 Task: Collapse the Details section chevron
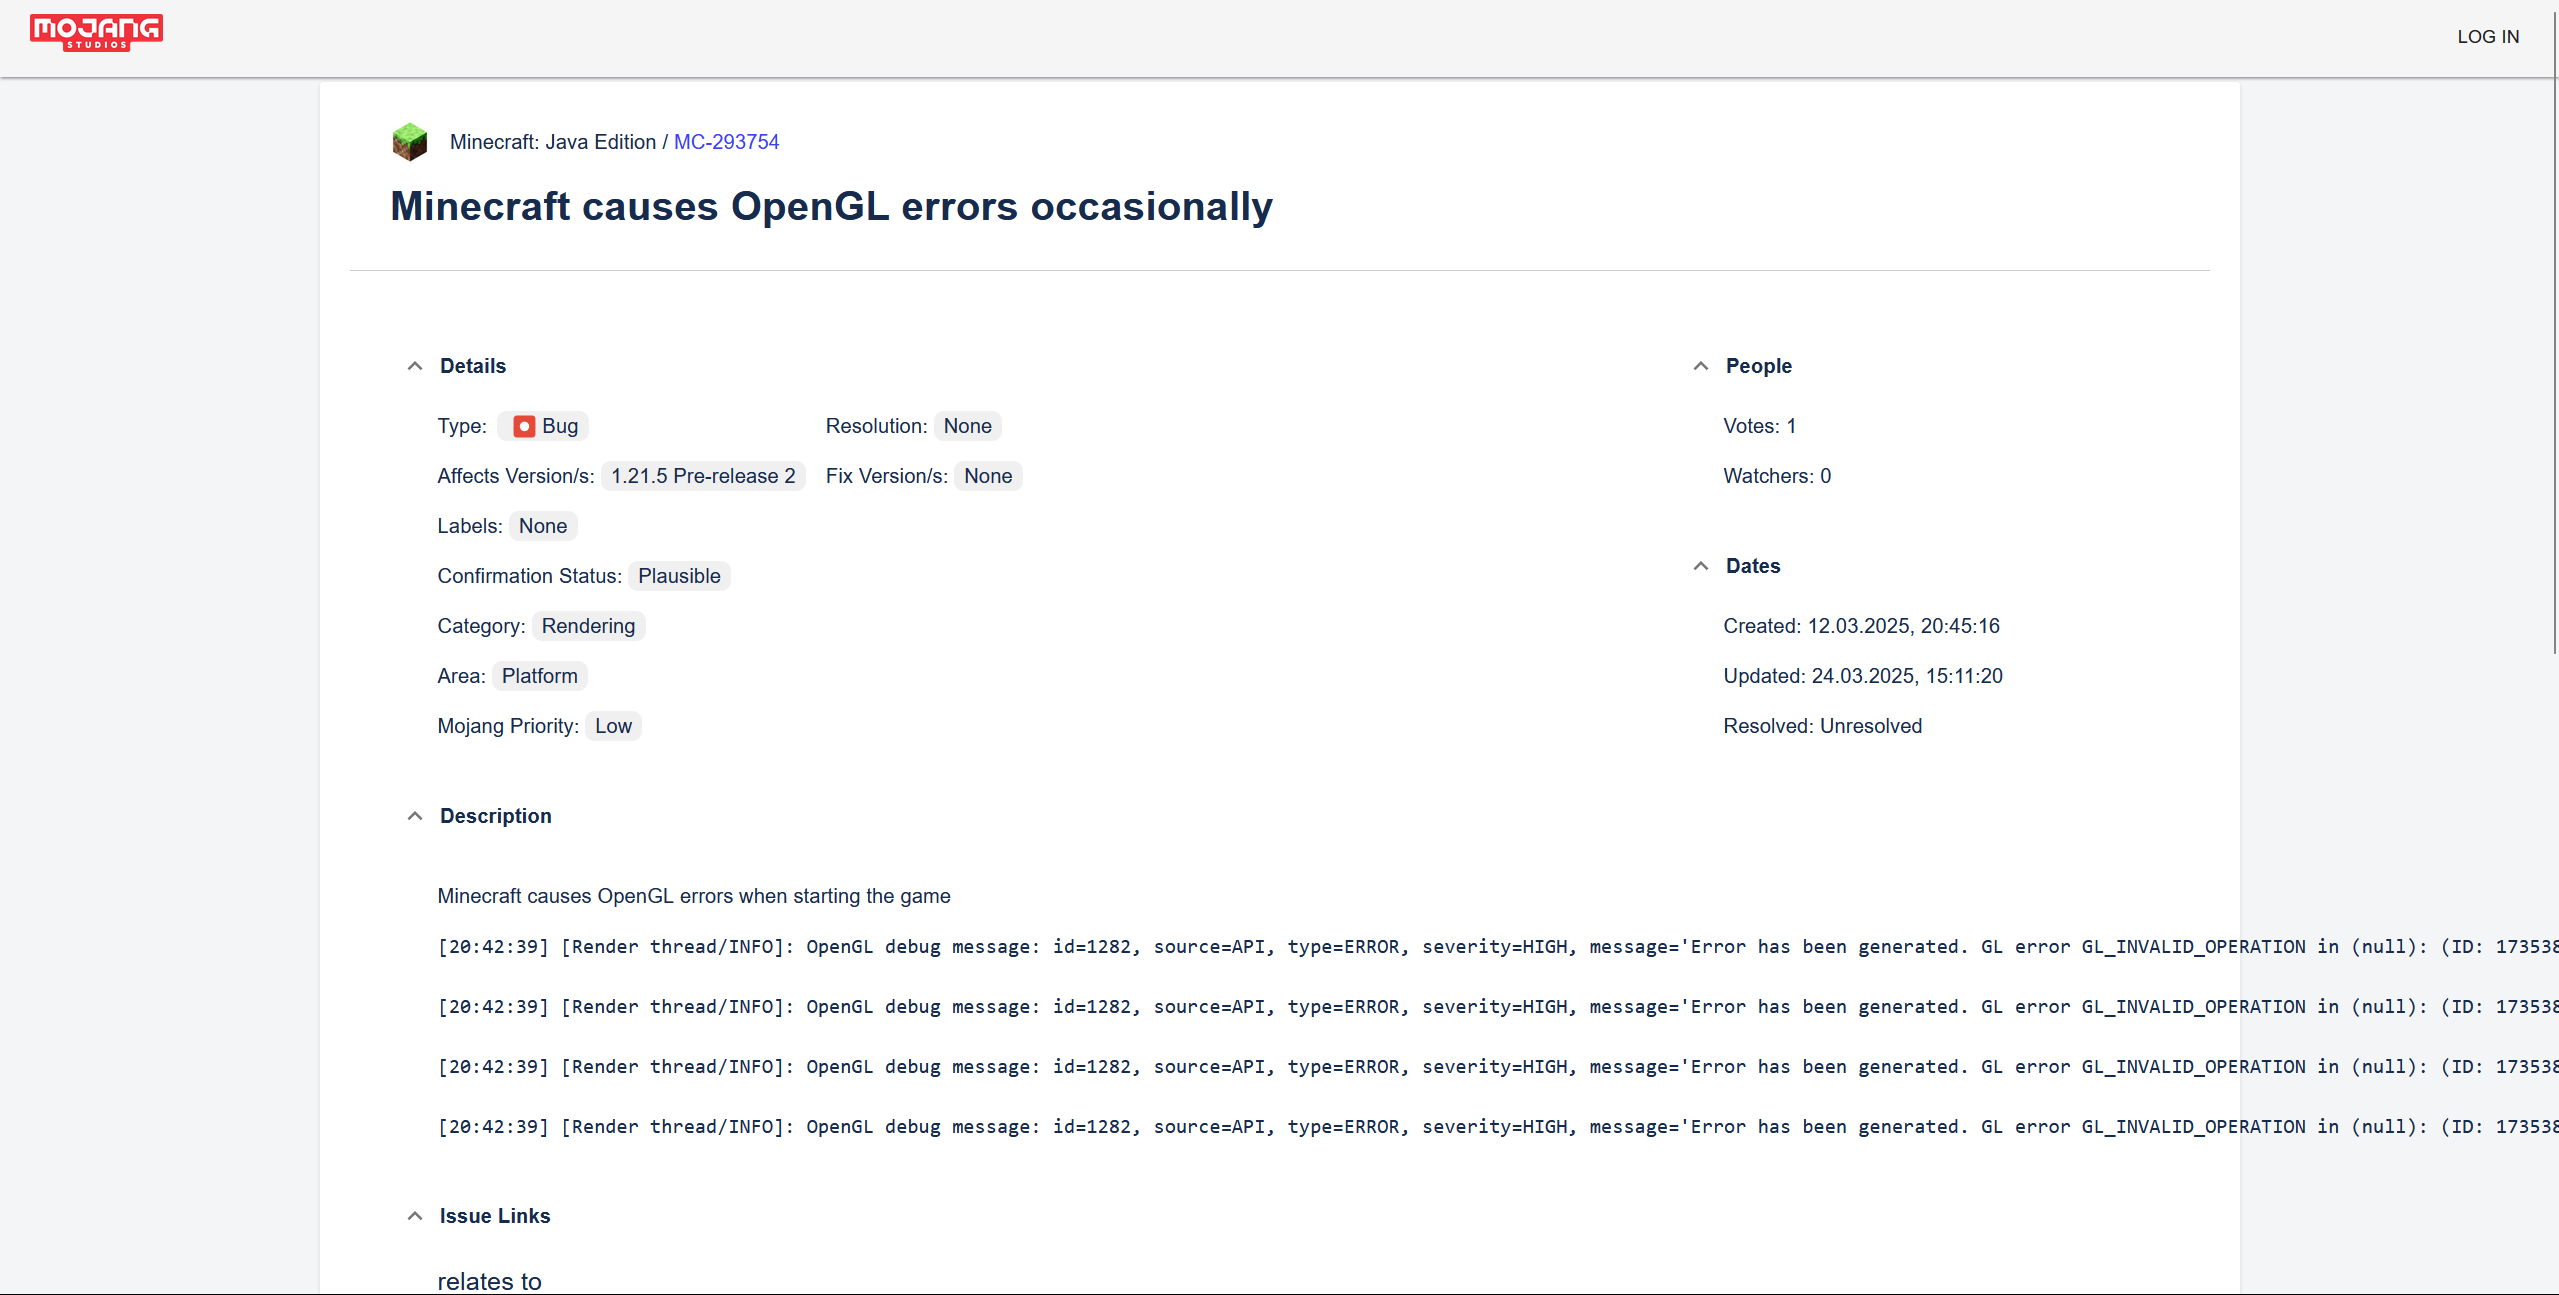point(415,366)
